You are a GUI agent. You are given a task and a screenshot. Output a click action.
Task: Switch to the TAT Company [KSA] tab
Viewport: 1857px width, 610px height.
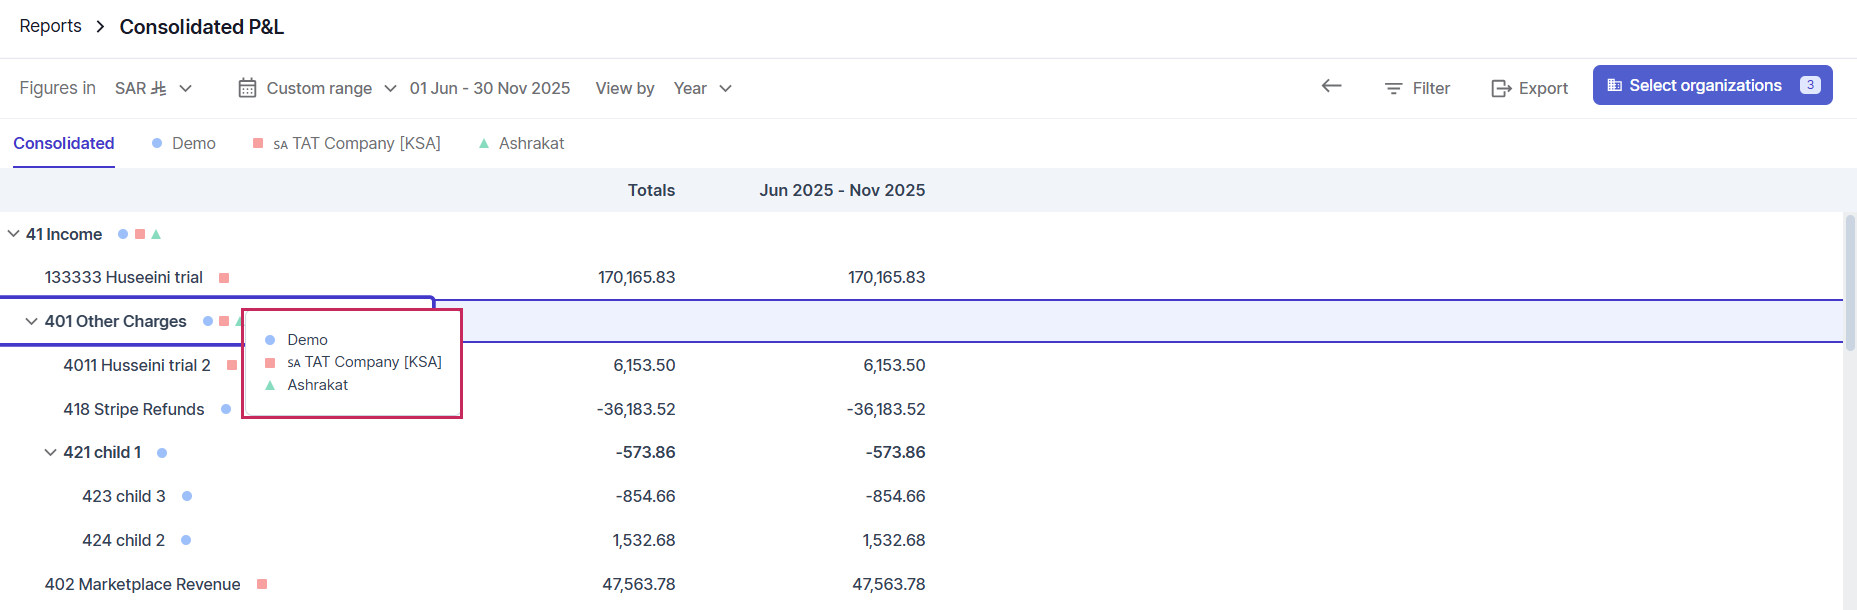pyautogui.click(x=356, y=143)
